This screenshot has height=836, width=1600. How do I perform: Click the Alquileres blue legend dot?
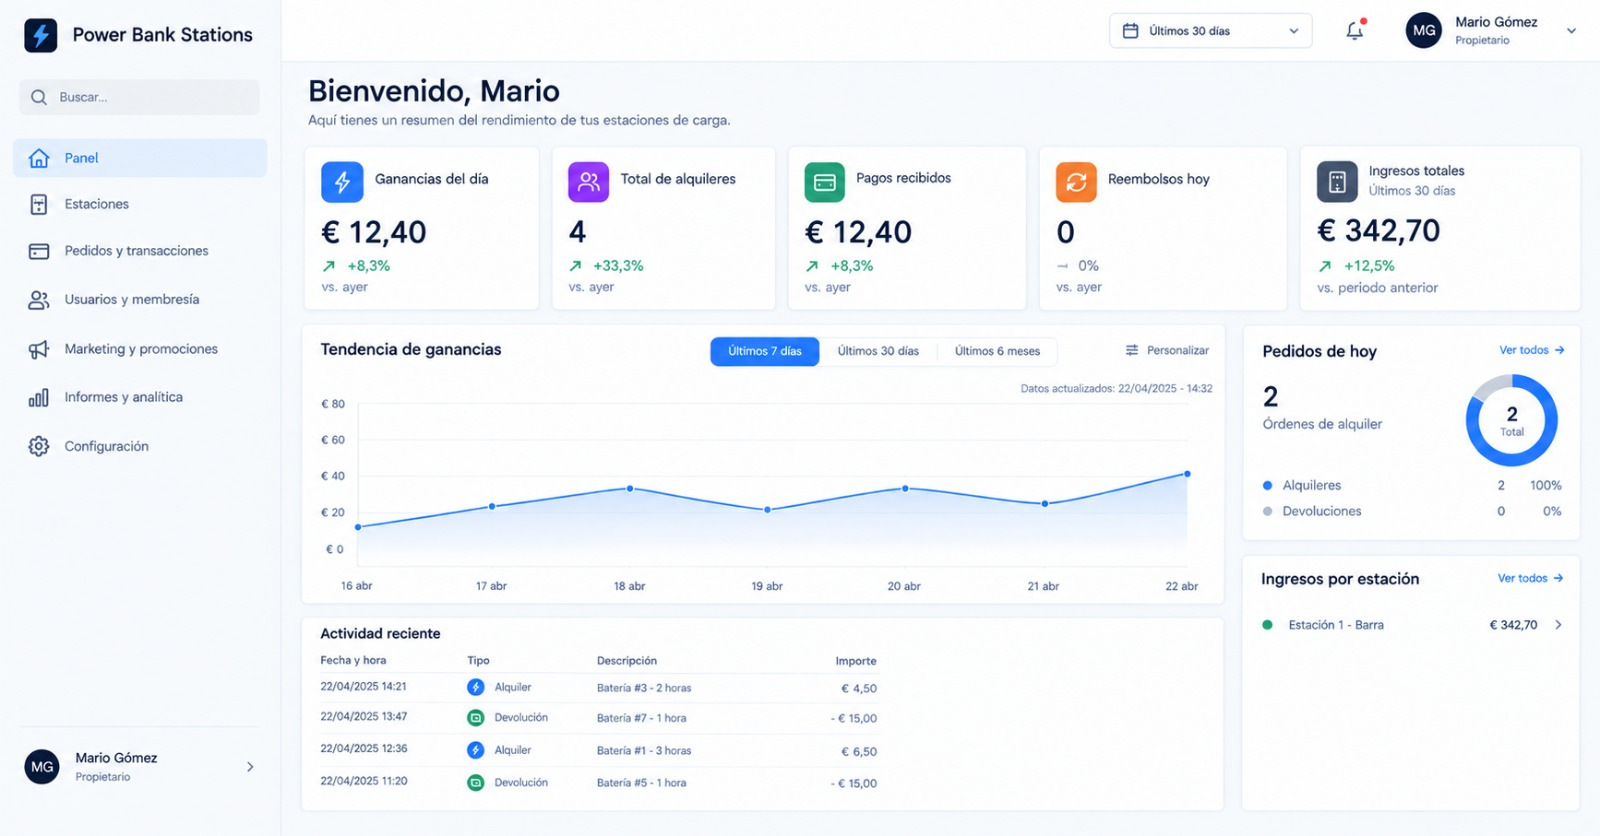[x=1268, y=486]
